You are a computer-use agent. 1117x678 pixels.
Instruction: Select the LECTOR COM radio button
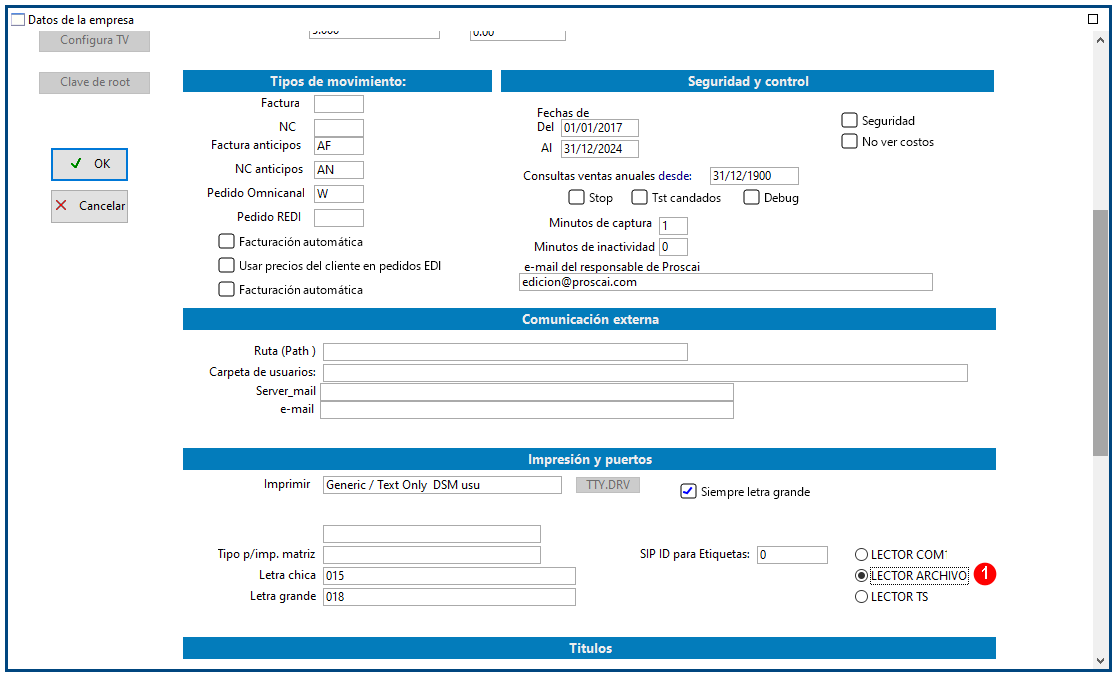pos(861,555)
